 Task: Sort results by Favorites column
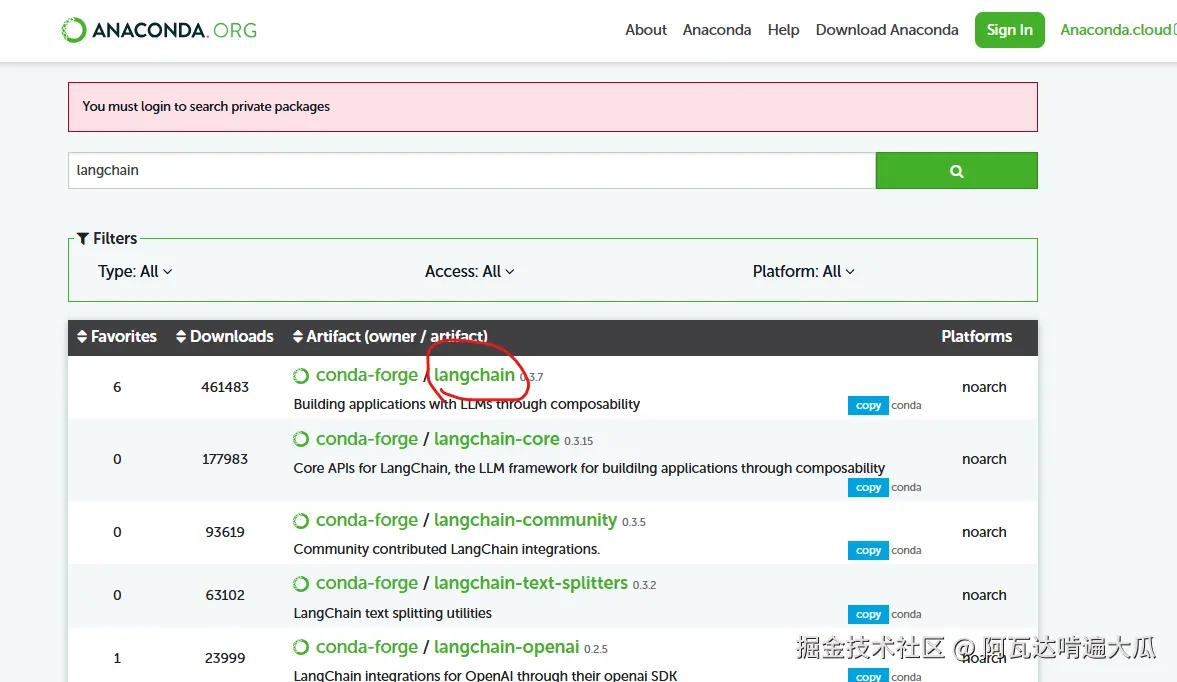[x=117, y=337]
